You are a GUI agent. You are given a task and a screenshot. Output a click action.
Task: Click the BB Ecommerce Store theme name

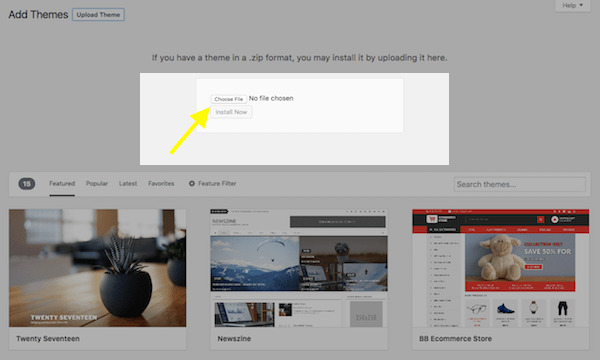point(455,339)
